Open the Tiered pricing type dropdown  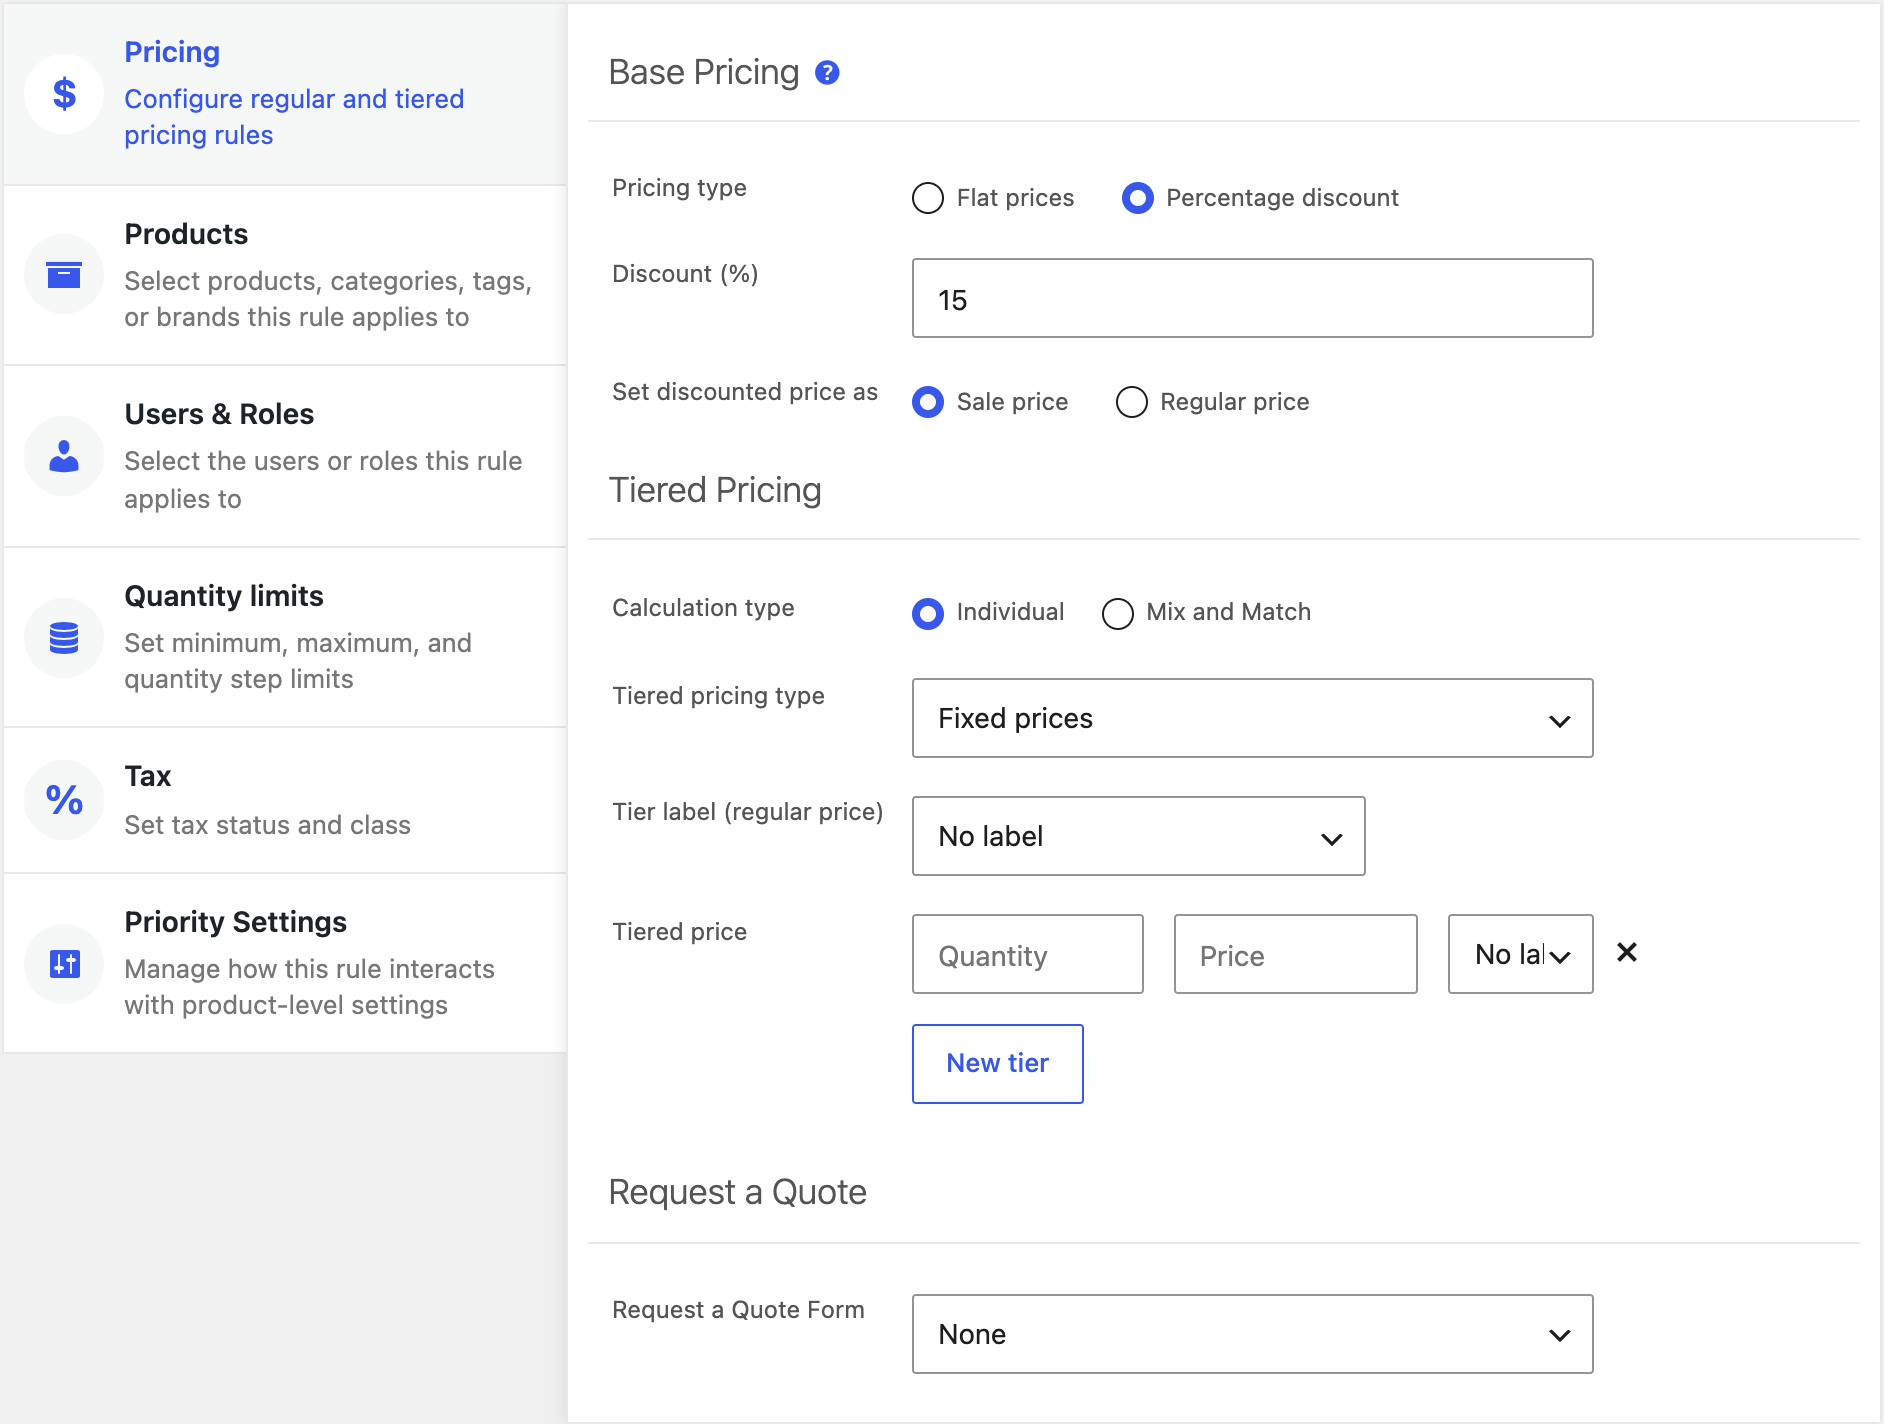1252,718
